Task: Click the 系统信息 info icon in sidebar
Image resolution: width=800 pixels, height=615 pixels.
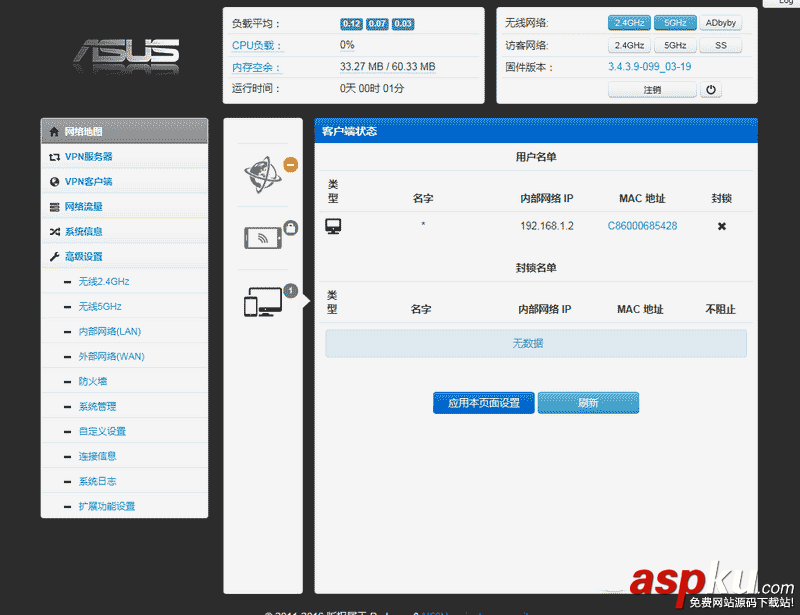Action: 54,231
